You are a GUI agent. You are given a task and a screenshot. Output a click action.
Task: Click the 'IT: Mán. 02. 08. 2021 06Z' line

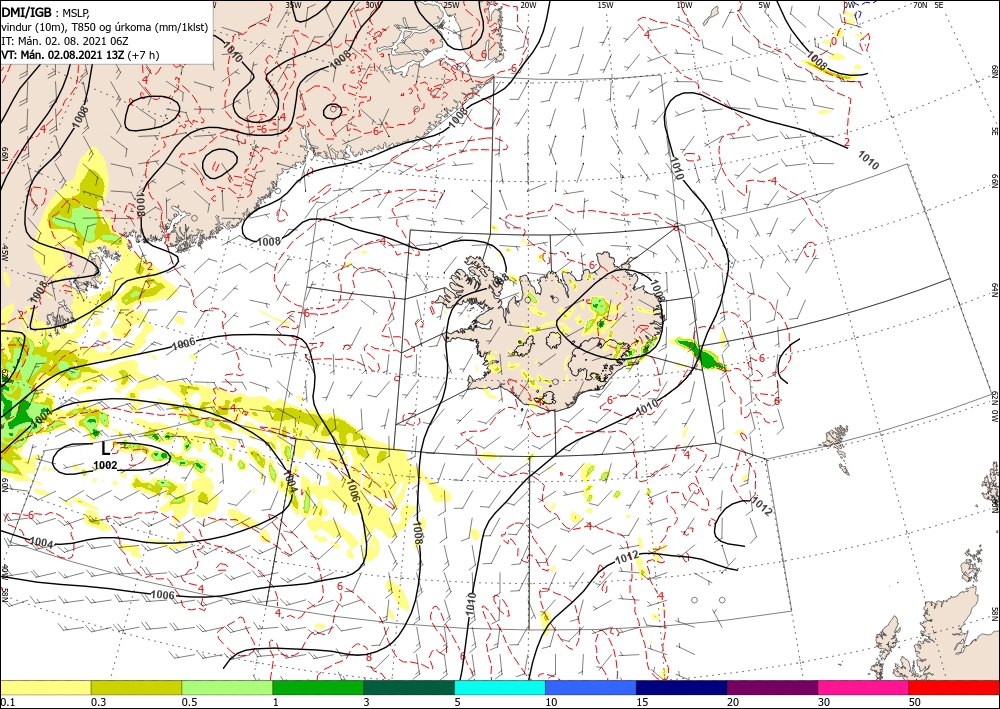pyautogui.click(x=64, y=41)
